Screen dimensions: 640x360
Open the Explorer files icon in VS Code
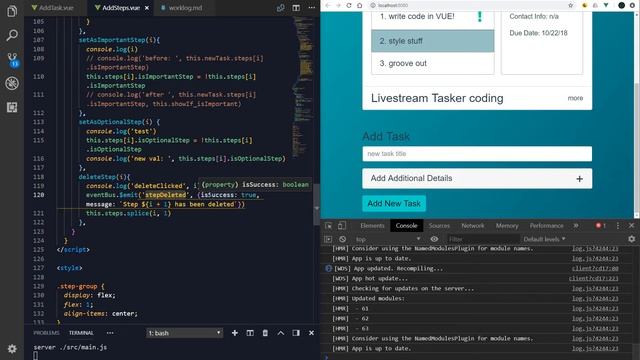pyautogui.click(x=12, y=11)
